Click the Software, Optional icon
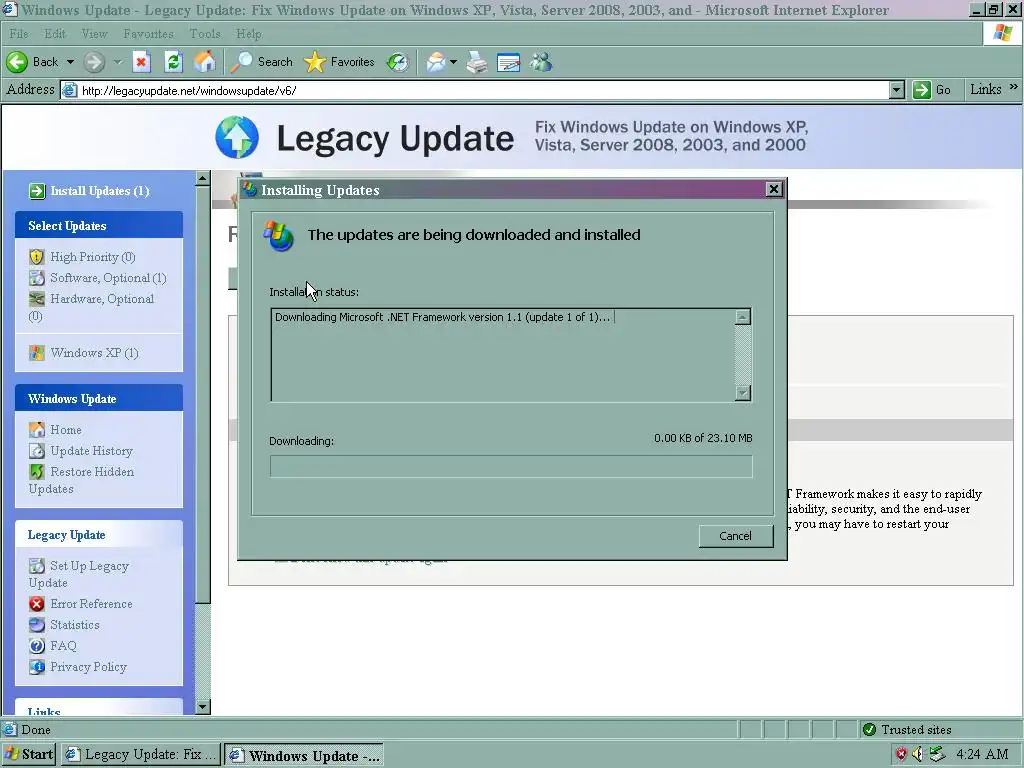Image resolution: width=1024 pixels, height=768 pixels. pyautogui.click(x=37, y=278)
